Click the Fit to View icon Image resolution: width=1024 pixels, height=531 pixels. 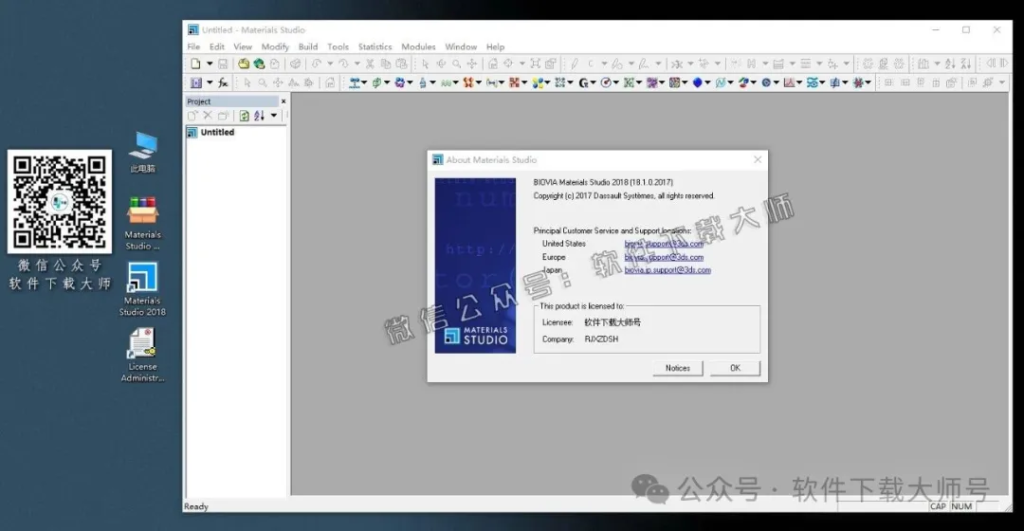tap(535, 64)
